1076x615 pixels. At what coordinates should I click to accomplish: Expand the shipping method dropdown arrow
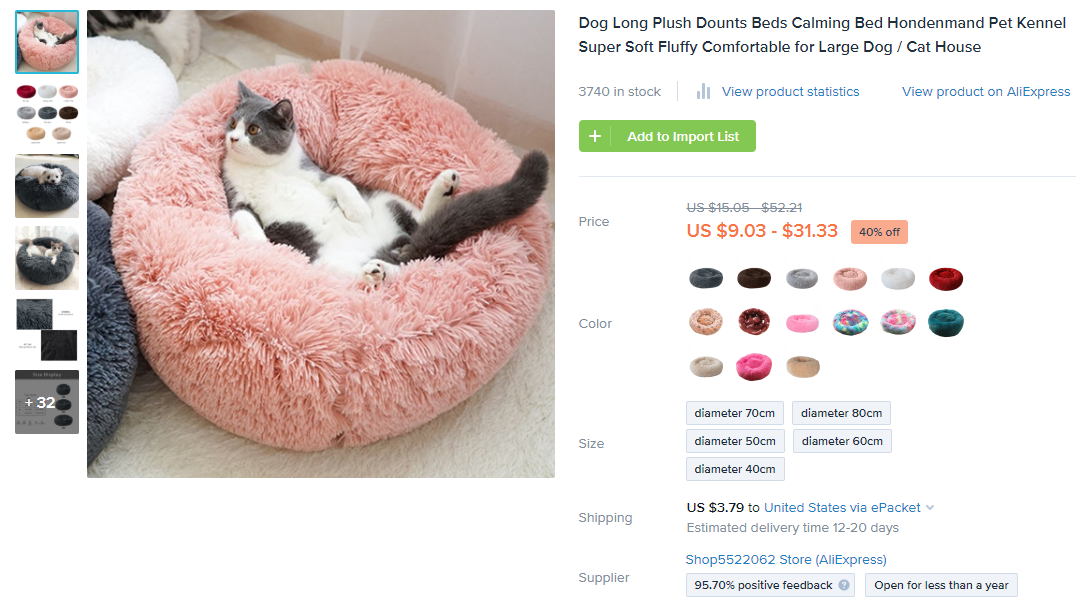930,508
